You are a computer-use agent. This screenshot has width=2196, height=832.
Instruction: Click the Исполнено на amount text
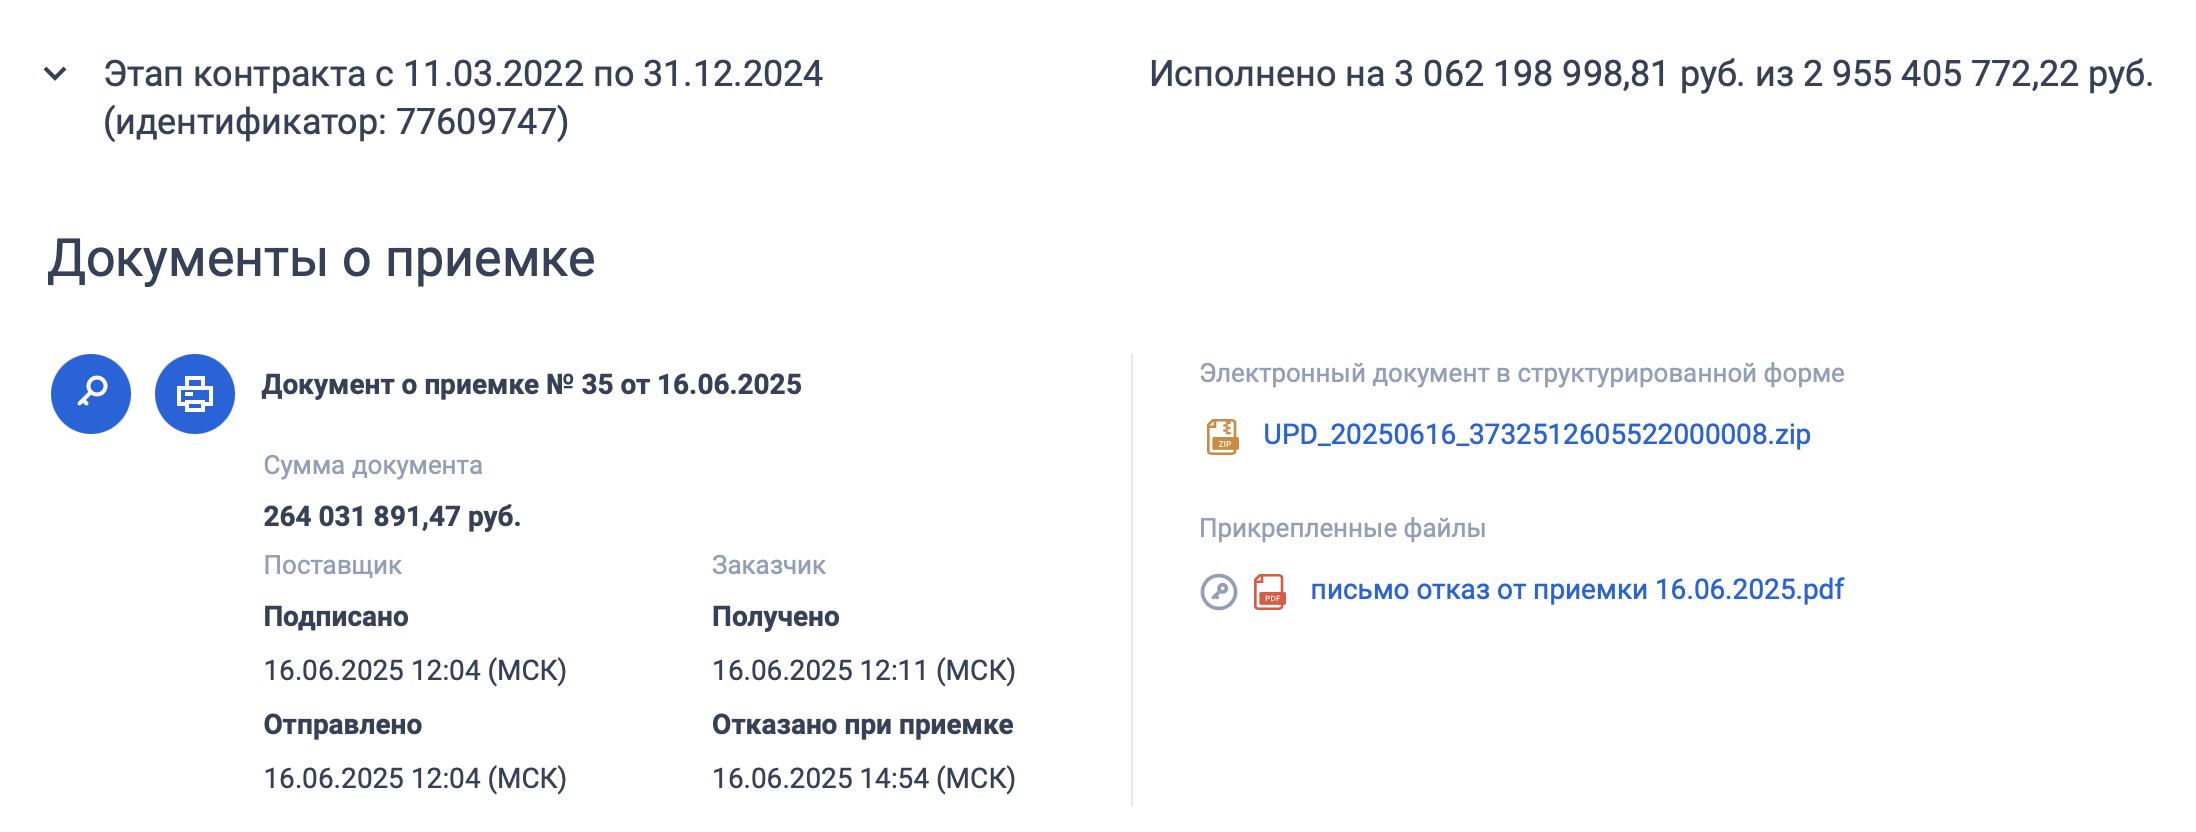coord(1650,74)
